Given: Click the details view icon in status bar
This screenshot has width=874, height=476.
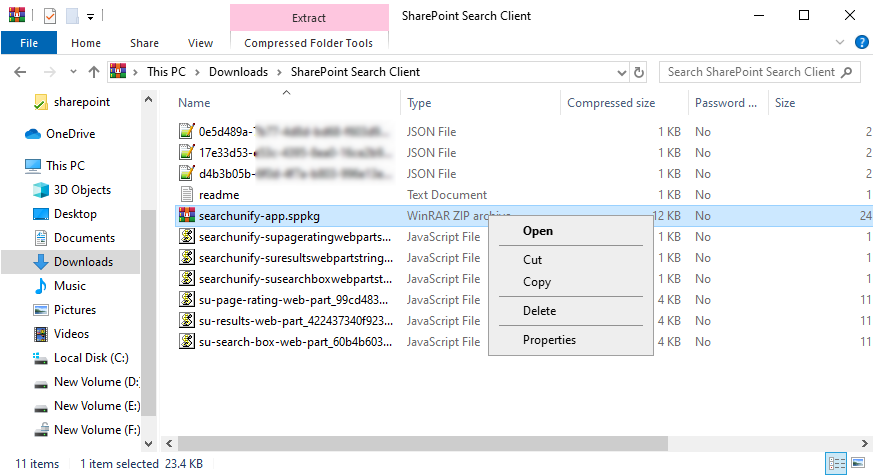Looking at the screenshot, I should pyautogui.click(x=835, y=464).
